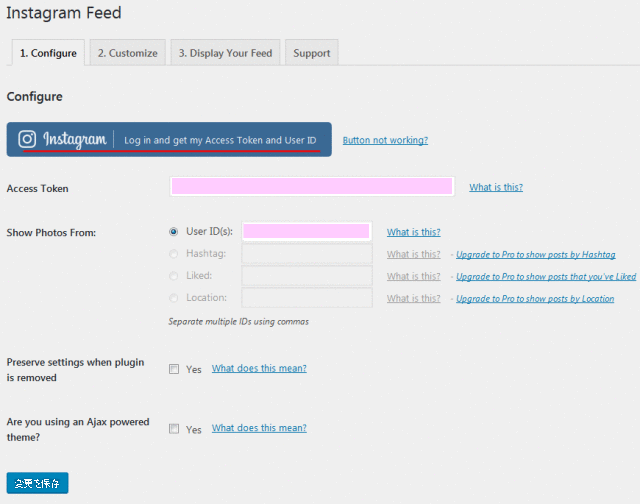The image size is (640, 504).
Task: Check the Ajax powered theme checkbox
Action: (x=174, y=429)
